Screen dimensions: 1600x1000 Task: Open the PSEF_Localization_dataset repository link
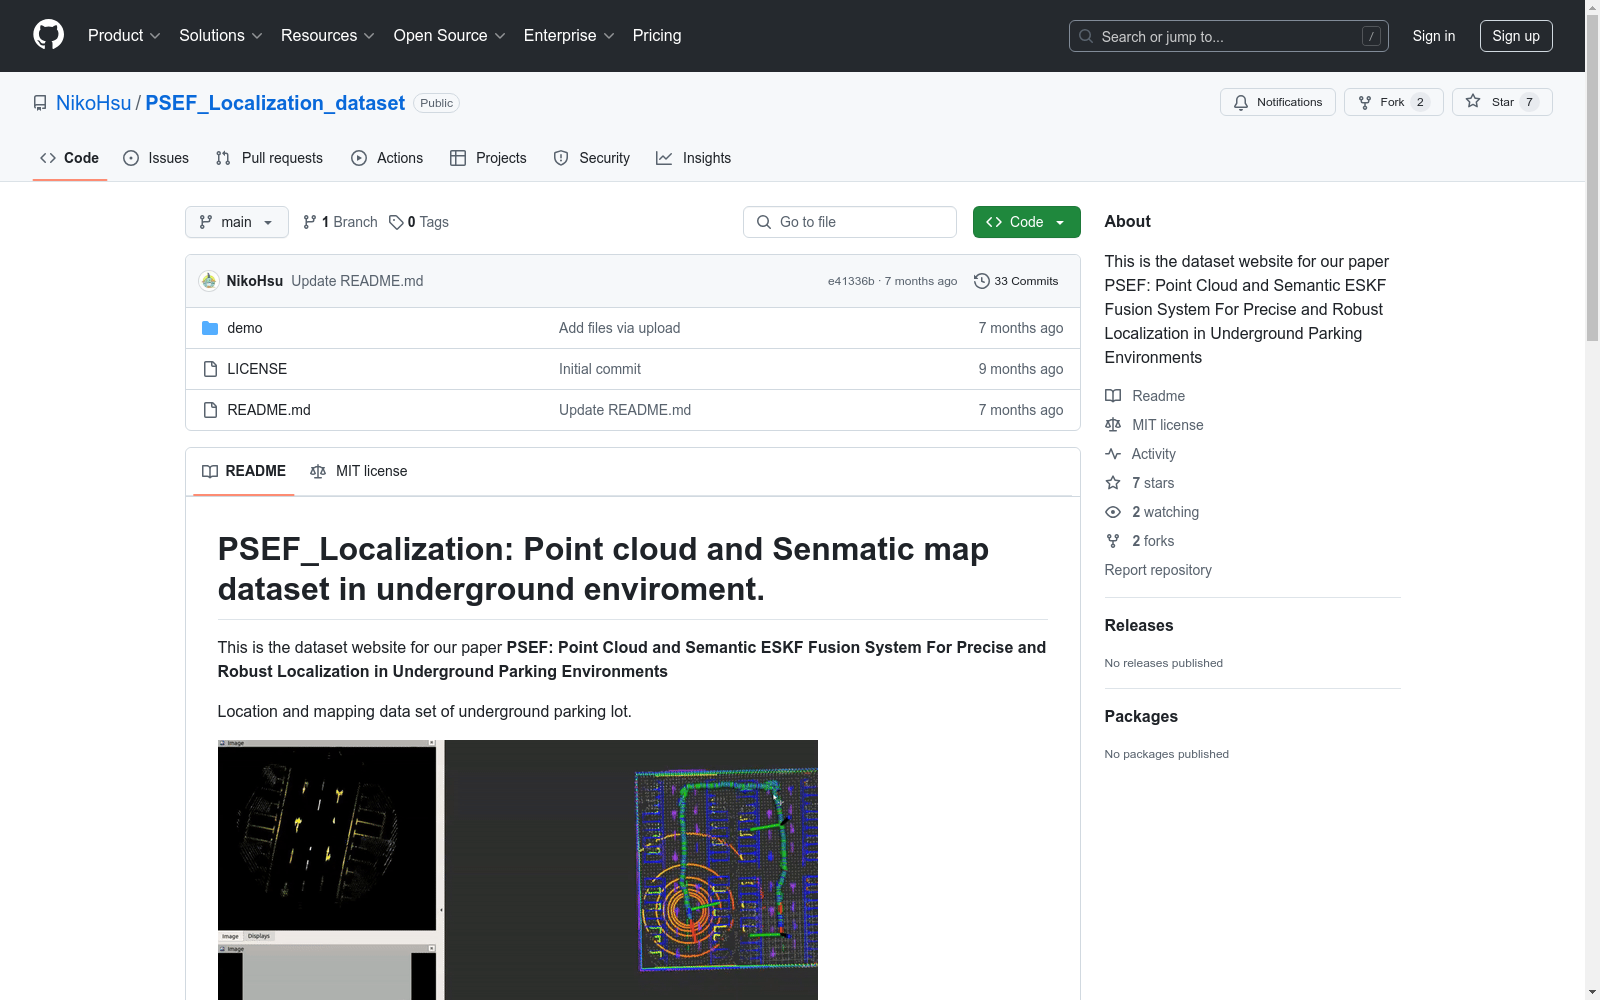275,103
